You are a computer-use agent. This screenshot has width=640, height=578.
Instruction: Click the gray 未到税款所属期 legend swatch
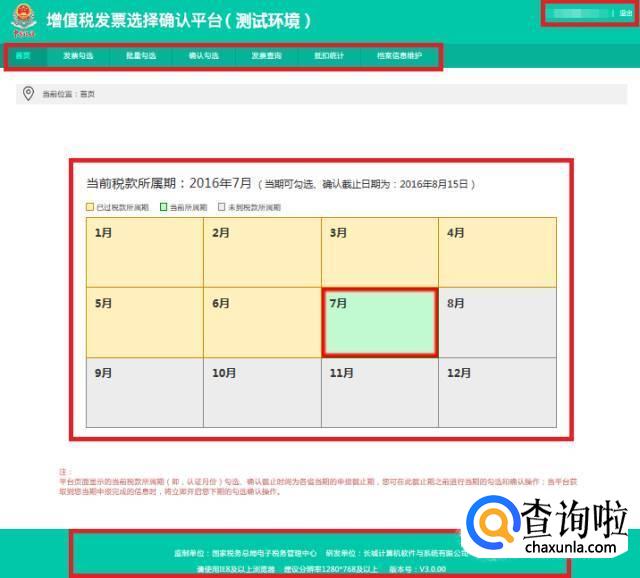[221, 208]
